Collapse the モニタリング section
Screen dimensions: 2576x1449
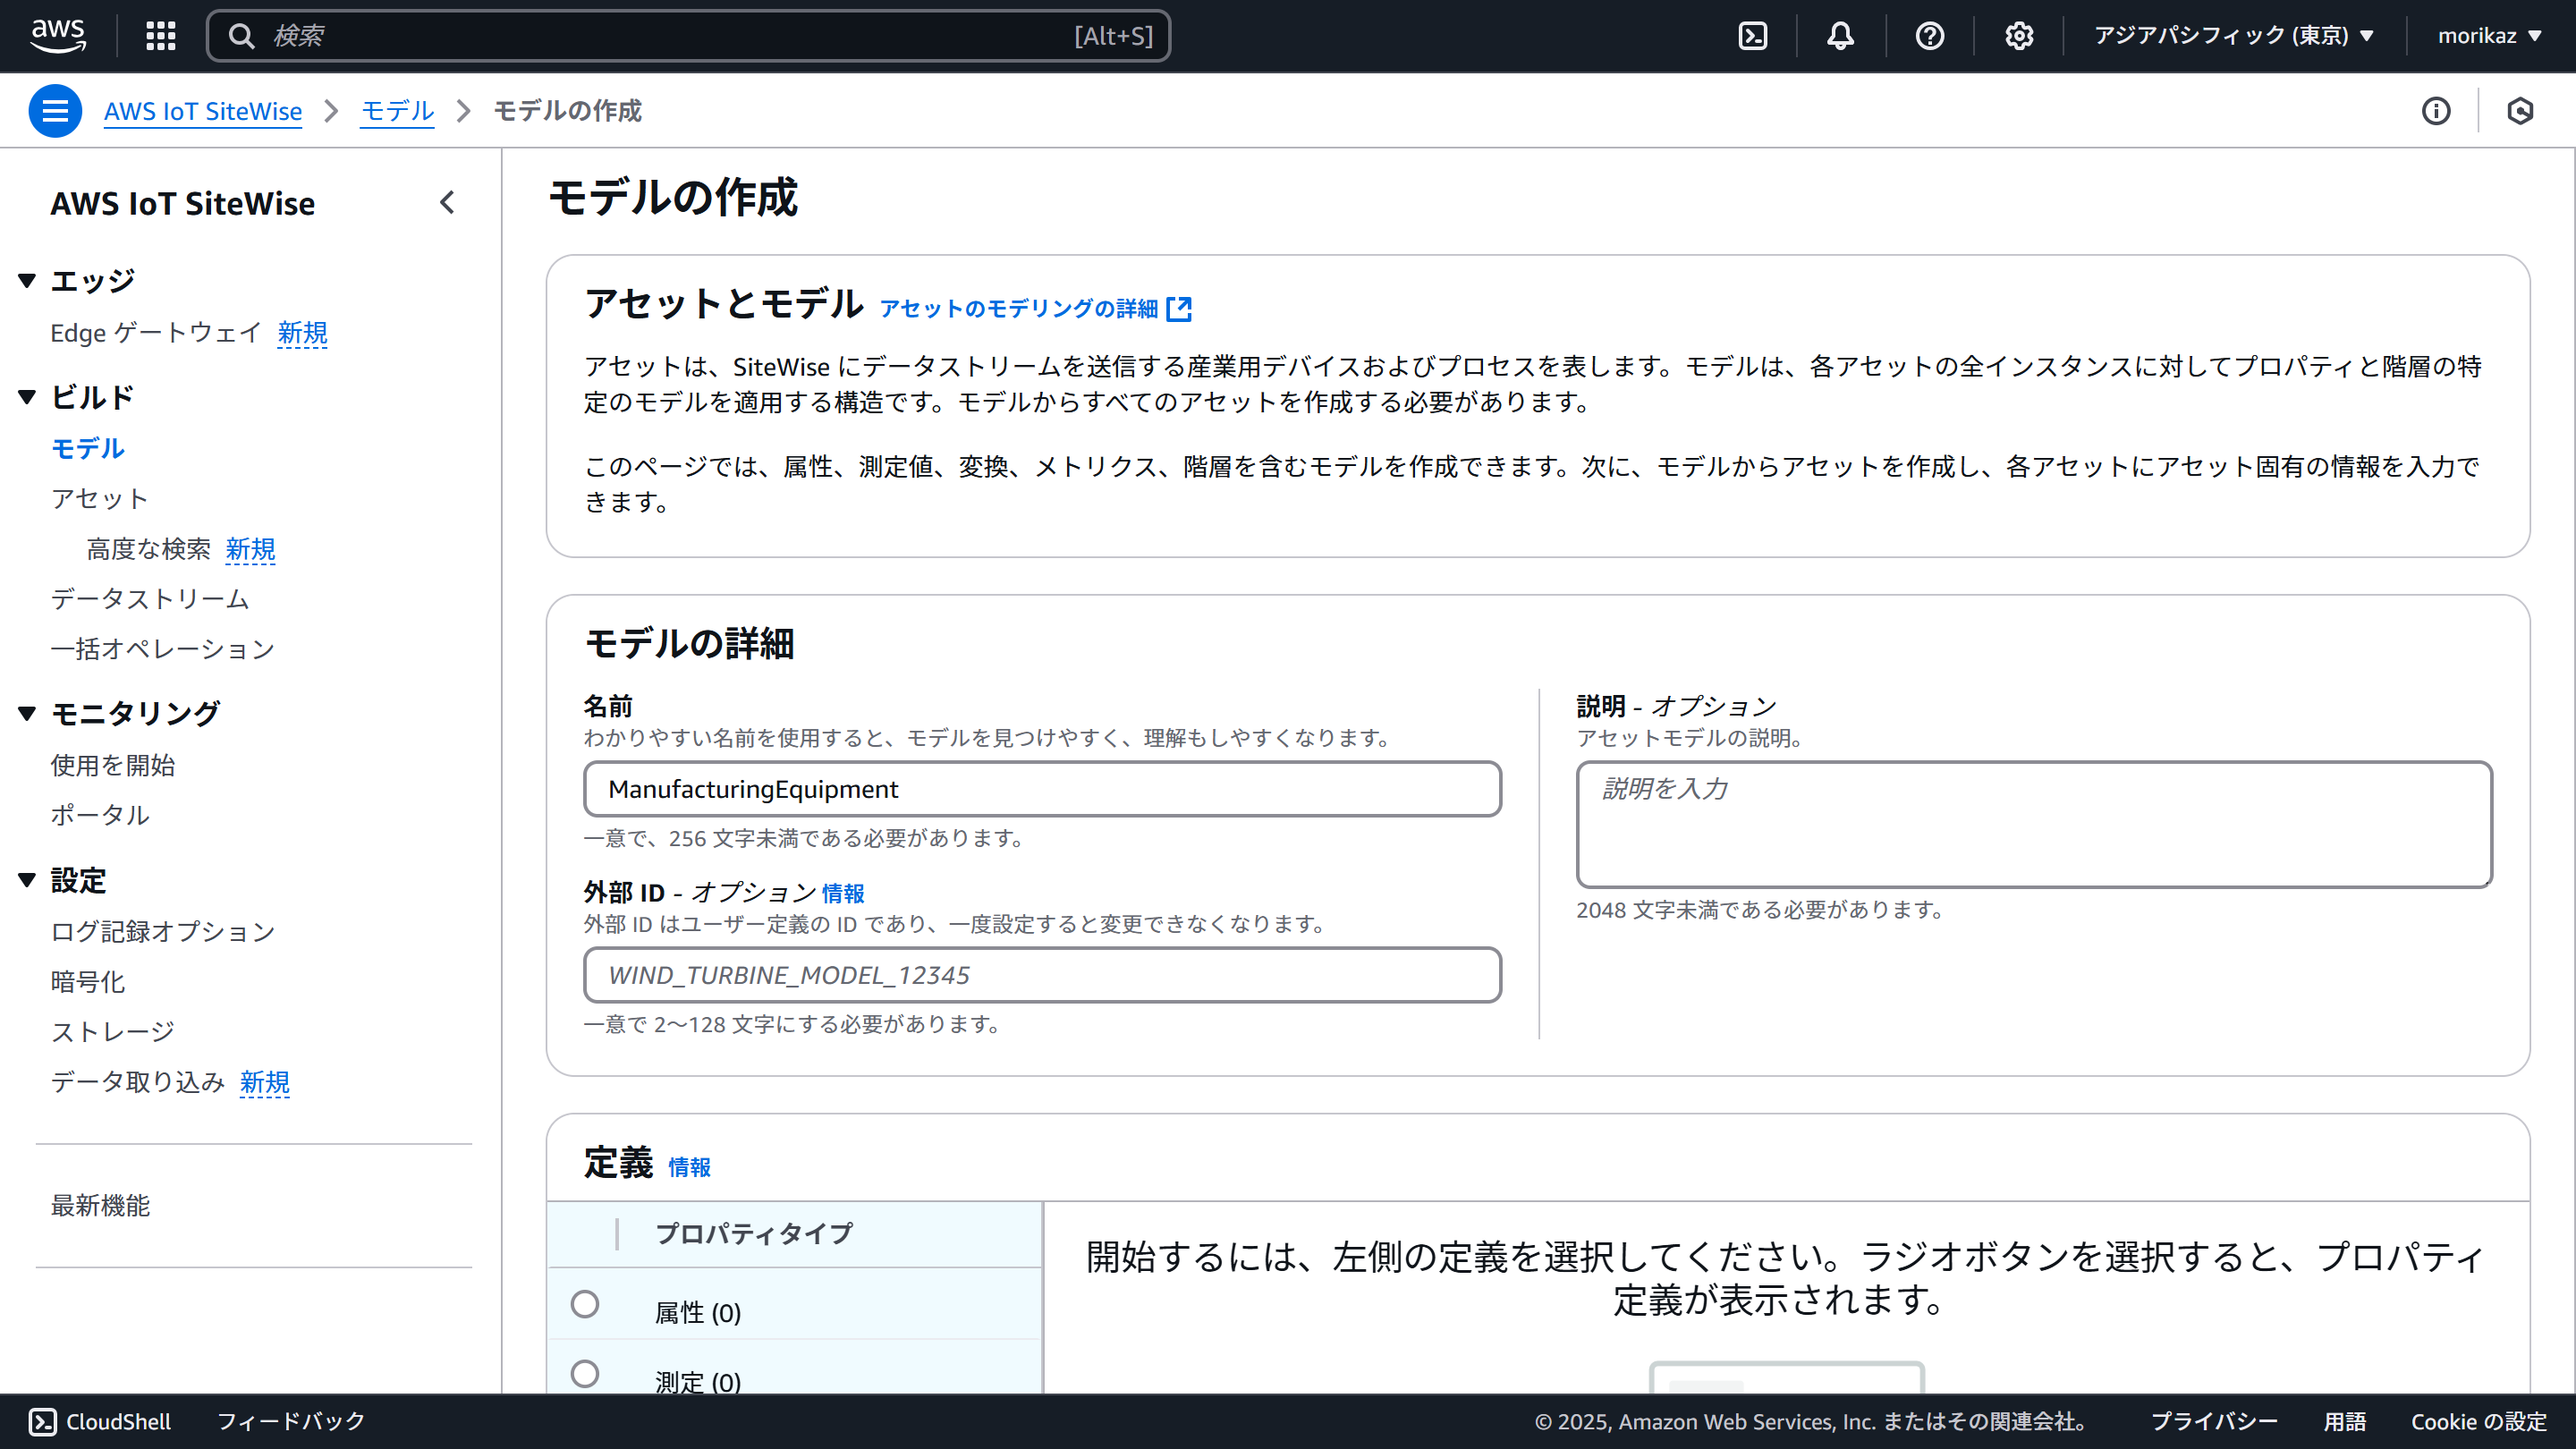point(28,714)
